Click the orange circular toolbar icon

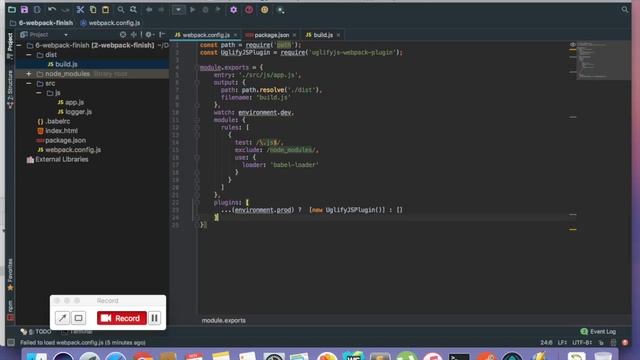[264, 9]
